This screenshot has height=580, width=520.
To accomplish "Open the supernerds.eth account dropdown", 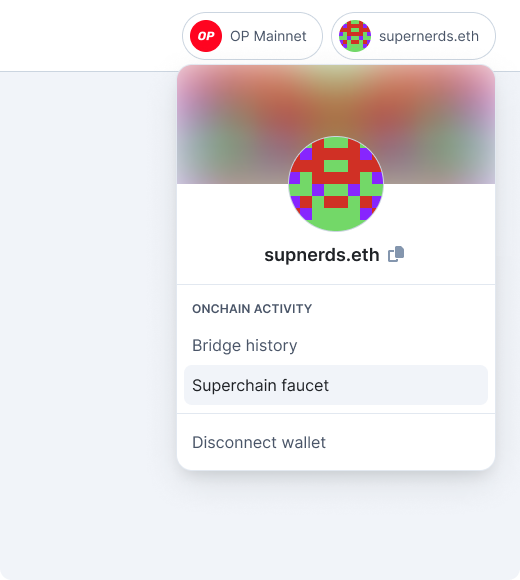I will click(x=413, y=36).
